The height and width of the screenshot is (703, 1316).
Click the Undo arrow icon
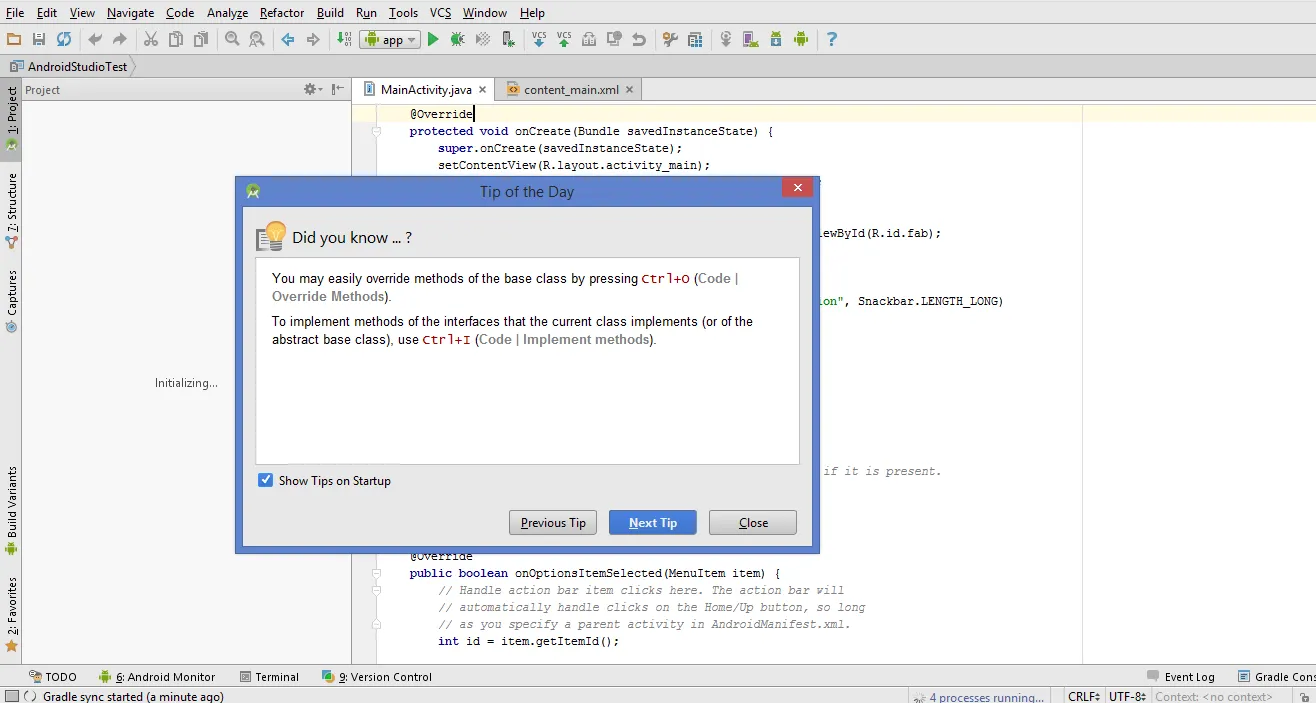[x=95, y=39]
